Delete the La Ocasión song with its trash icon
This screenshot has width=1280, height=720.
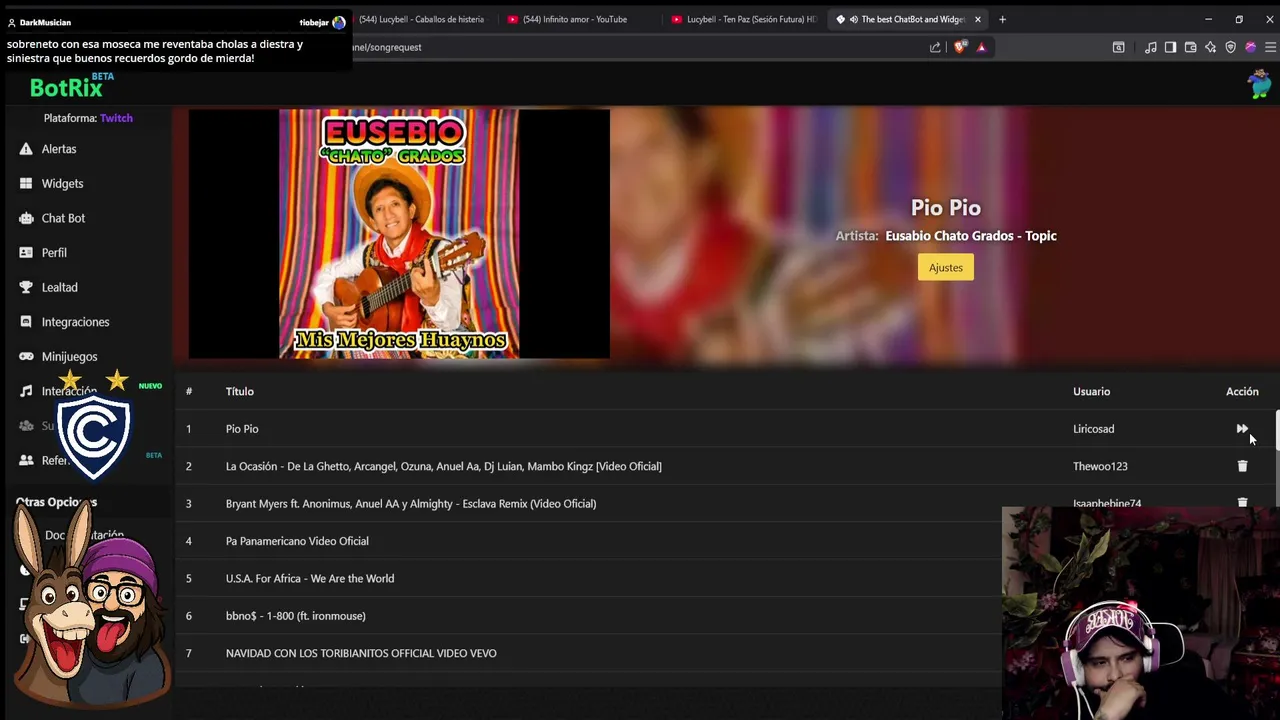pyautogui.click(x=1242, y=466)
